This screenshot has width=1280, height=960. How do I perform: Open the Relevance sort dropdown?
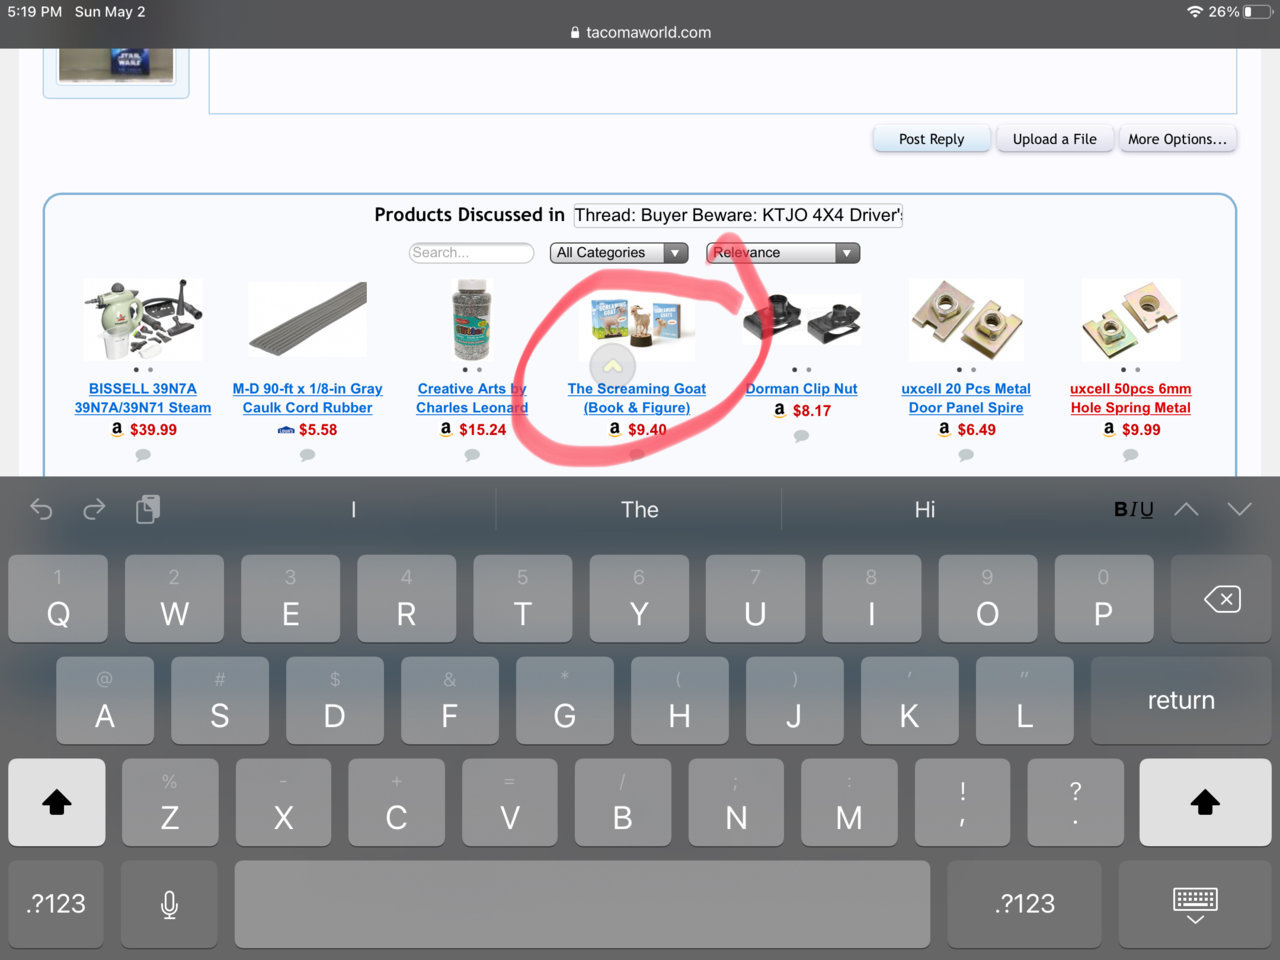pyautogui.click(x=783, y=253)
